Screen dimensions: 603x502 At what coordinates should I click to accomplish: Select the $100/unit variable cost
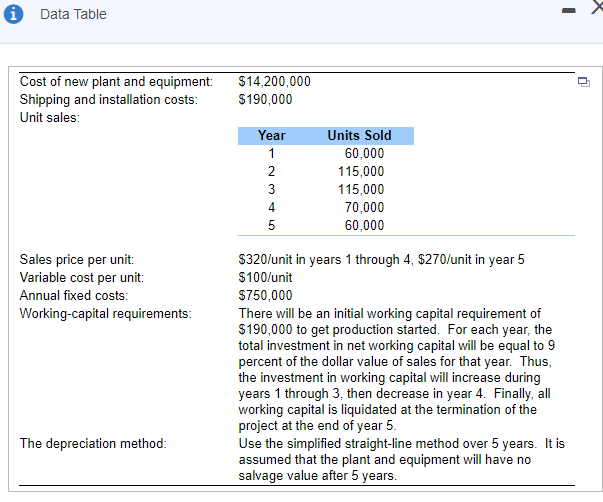265,277
